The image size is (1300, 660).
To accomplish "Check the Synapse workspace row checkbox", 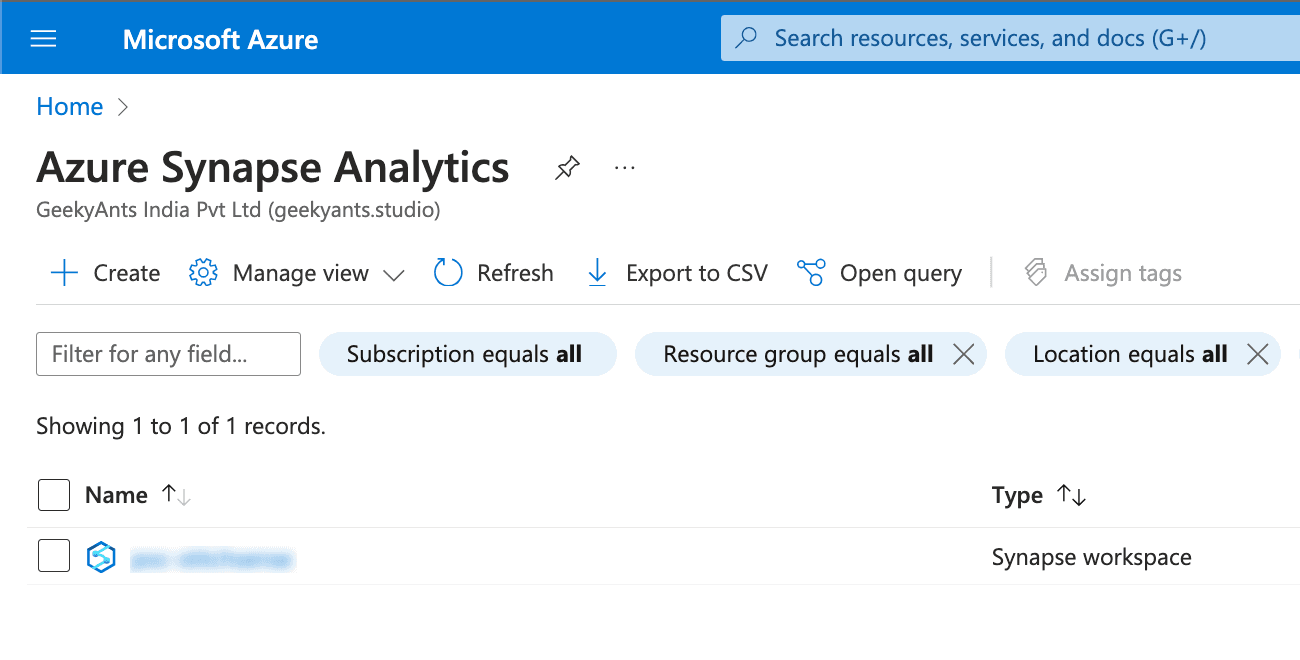I will pyautogui.click(x=54, y=556).
